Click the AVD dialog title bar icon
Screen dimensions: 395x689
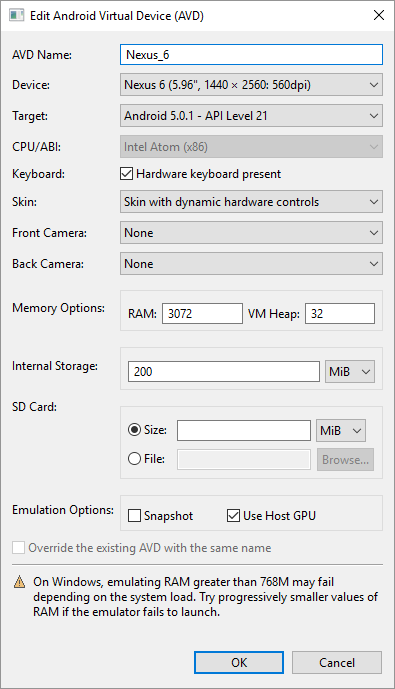[16, 15]
